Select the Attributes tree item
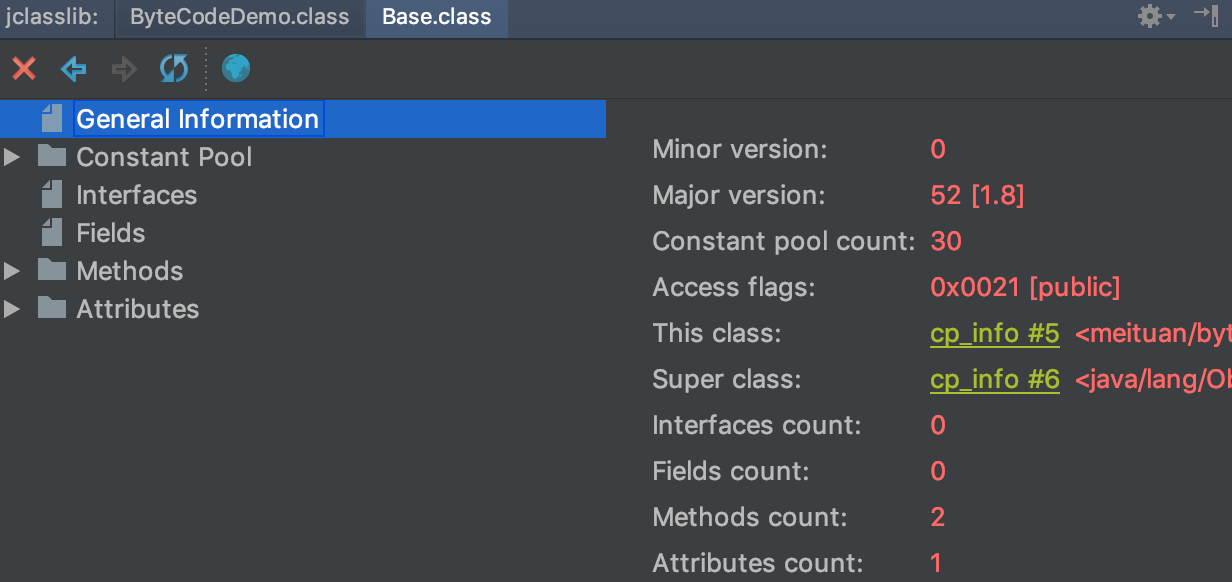This screenshot has height=582, width=1232. pyautogui.click(x=138, y=309)
